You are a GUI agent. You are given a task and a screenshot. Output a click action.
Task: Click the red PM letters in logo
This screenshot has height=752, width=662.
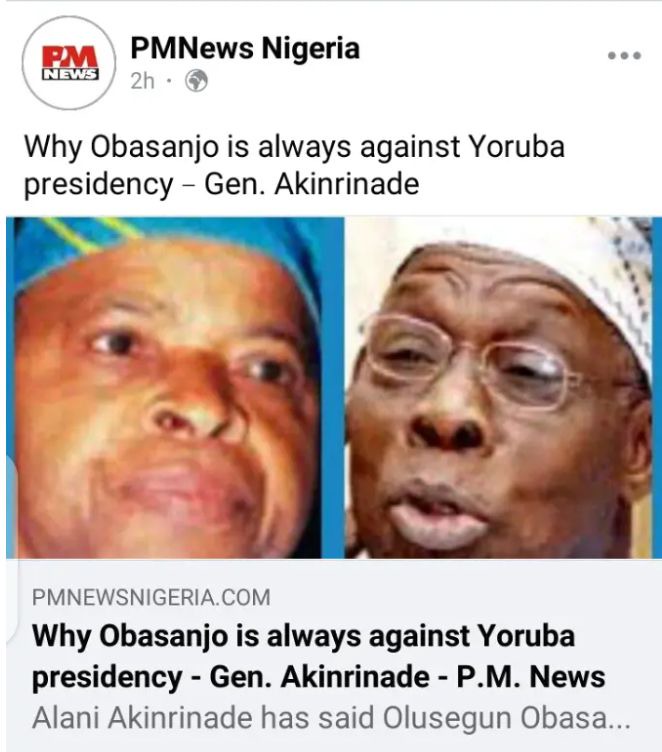[70, 57]
